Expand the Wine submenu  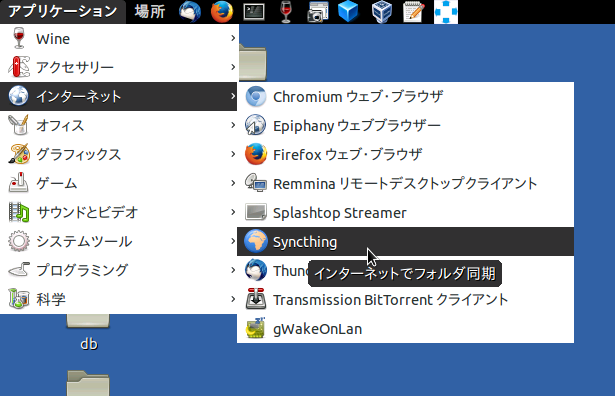tap(118, 38)
